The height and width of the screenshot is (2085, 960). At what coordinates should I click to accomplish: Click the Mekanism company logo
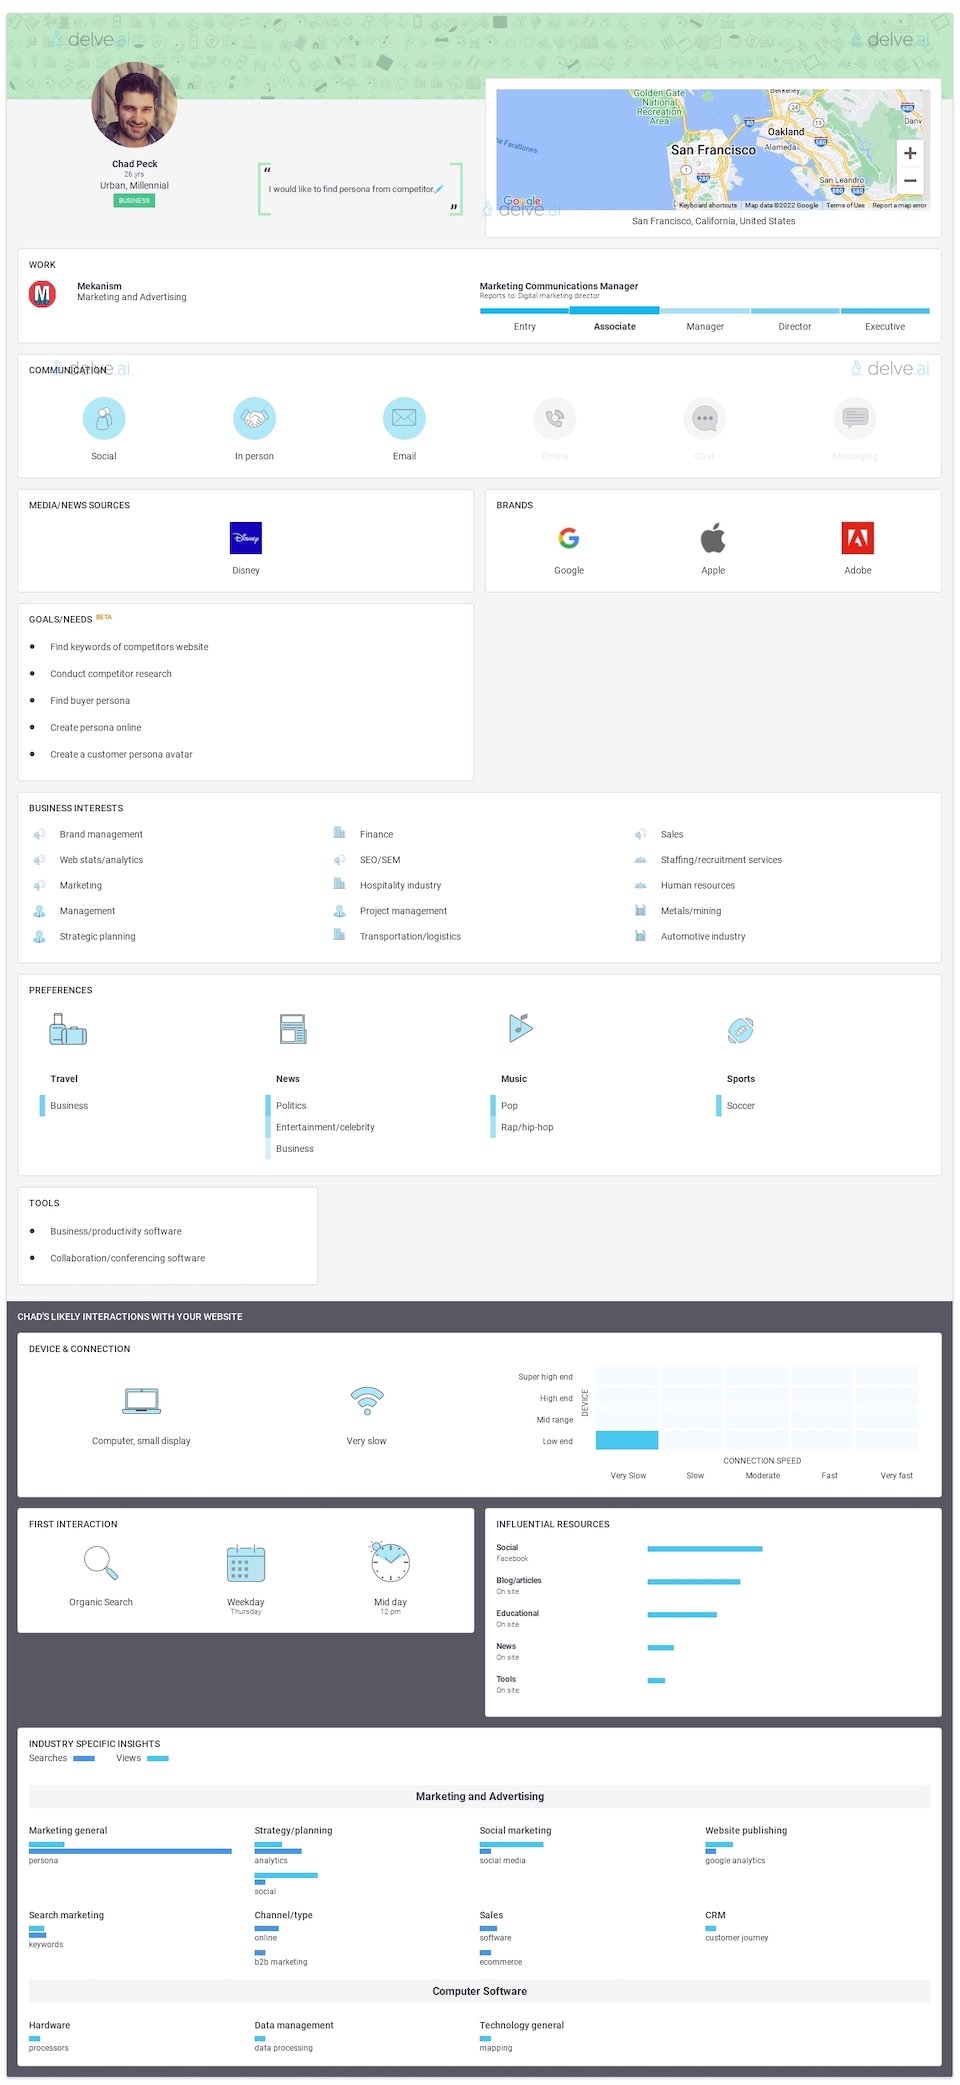tap(42, 294)
